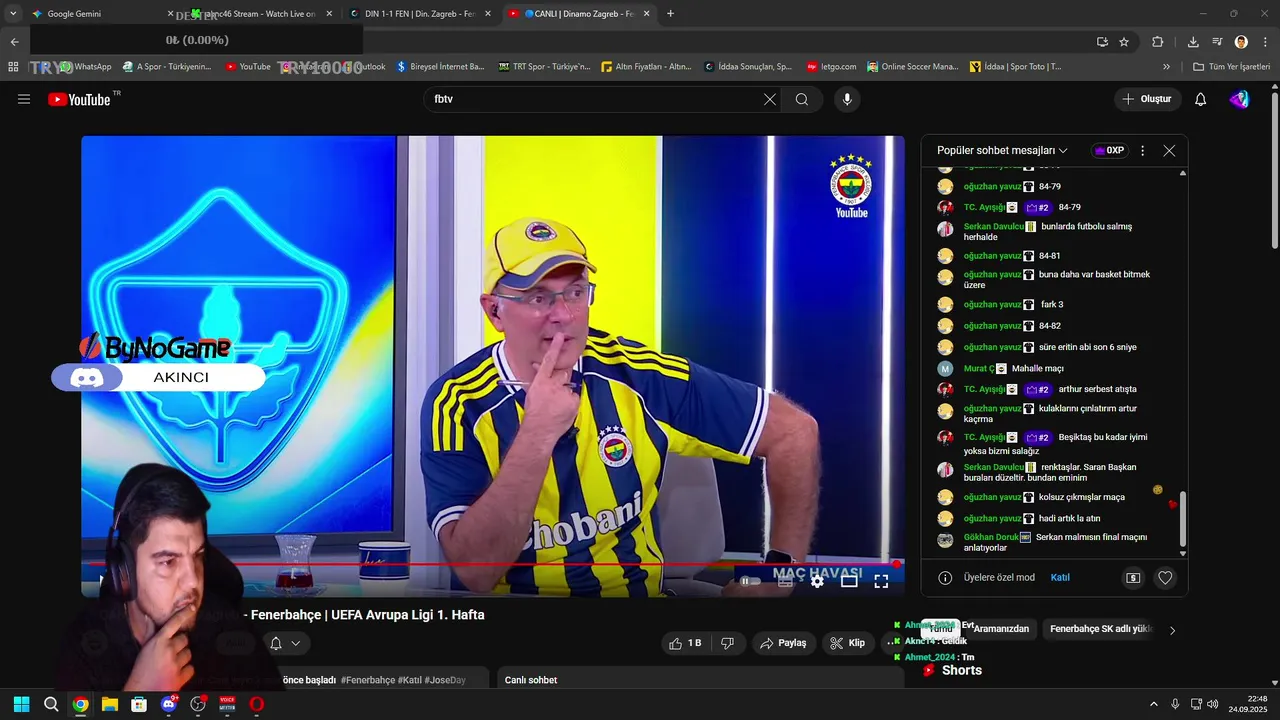This screenshot has width=1280, height=720.
Task: Open the video player settings gear
Action: tap(817, 581)
